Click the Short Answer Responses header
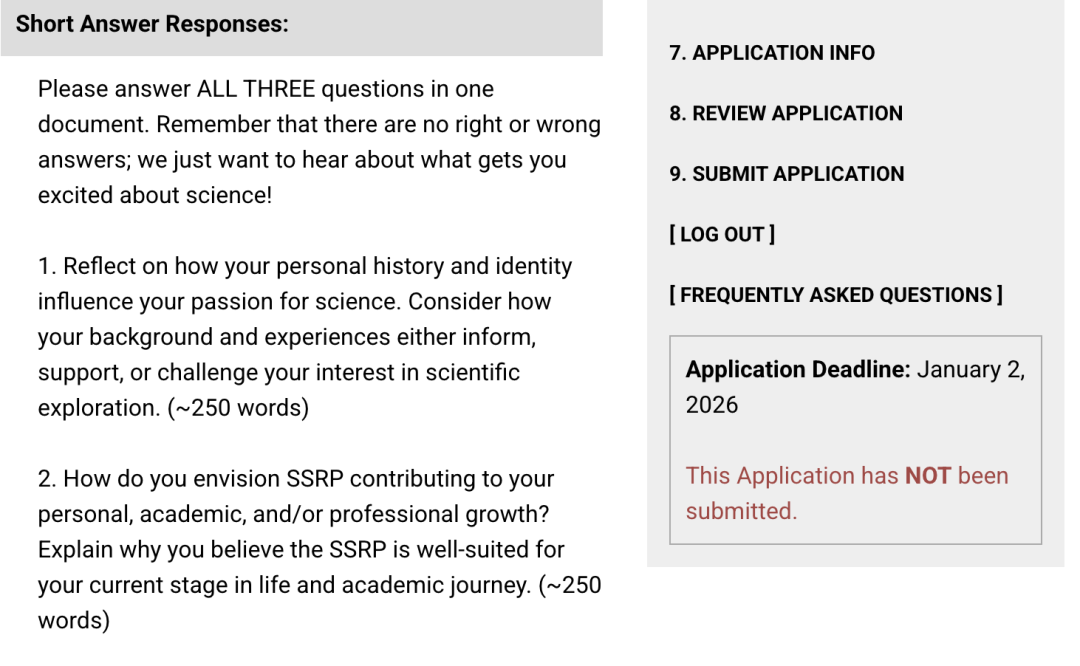The image size is (1080, 666). coord(152,24)
